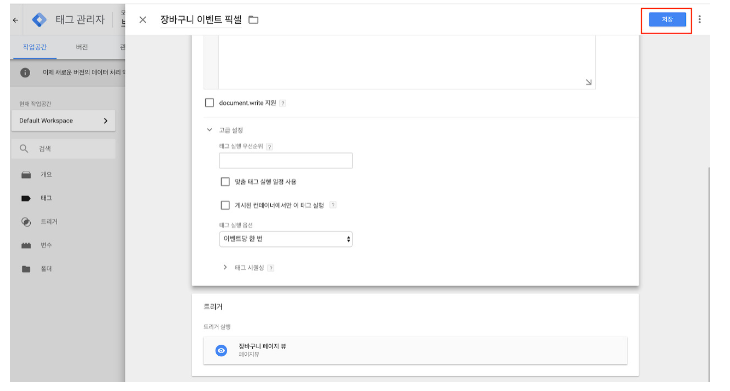The height and width of the screenshot is (391, 730).
Task: Open the Default Workspace selector
Action: [63, 121]
